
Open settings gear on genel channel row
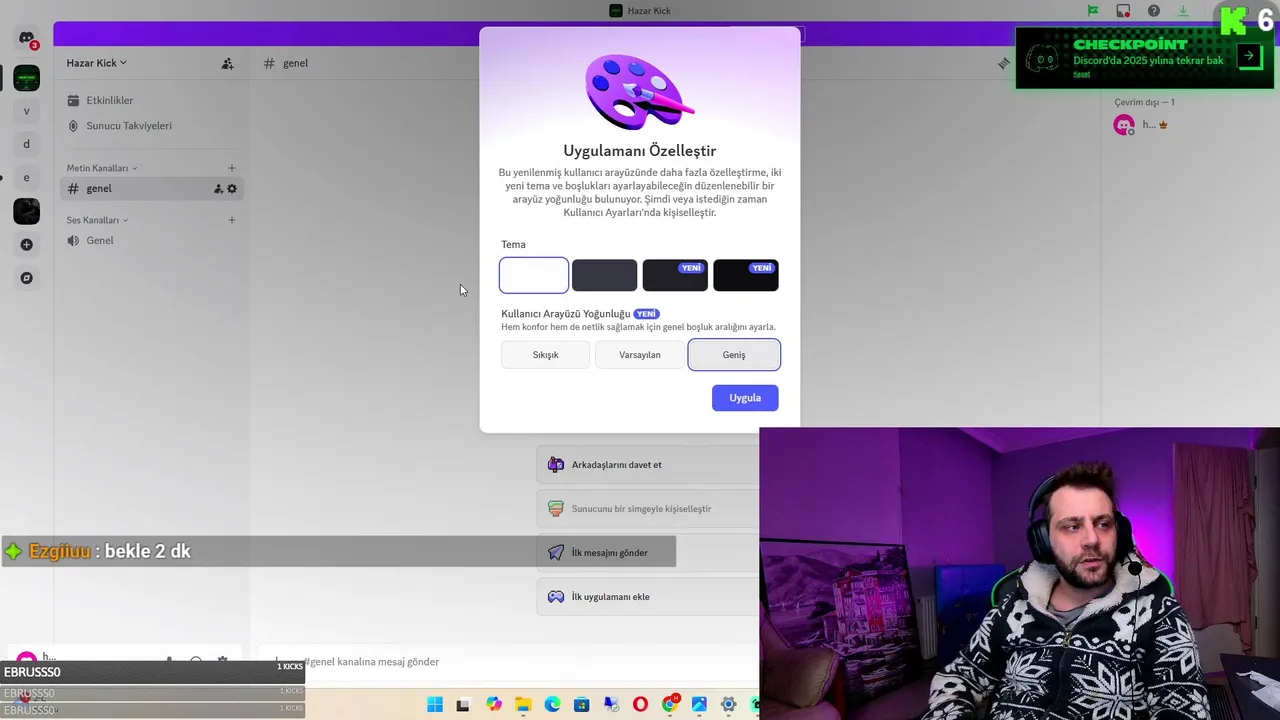click(x=232, y=189)
